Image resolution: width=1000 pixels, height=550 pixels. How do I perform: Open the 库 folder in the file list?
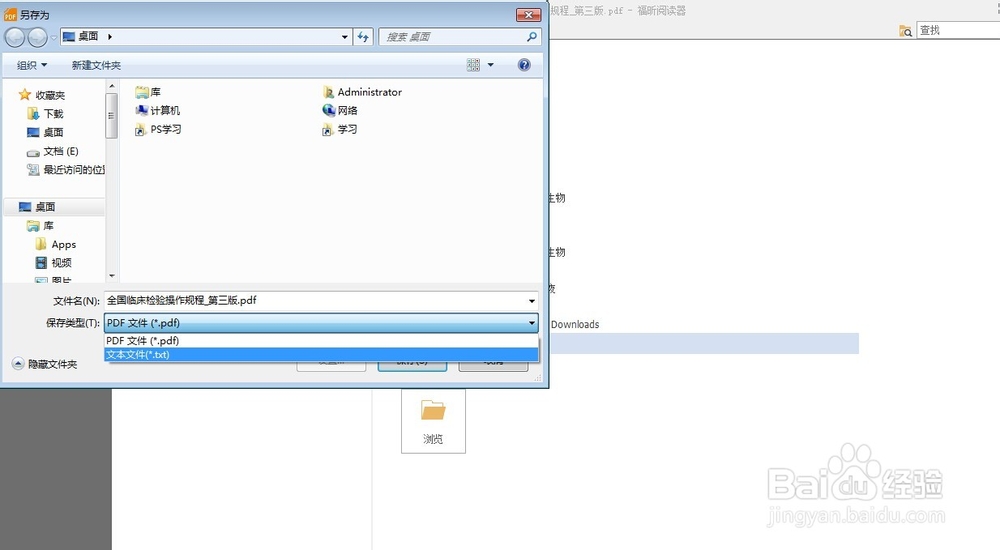[148, 92]
